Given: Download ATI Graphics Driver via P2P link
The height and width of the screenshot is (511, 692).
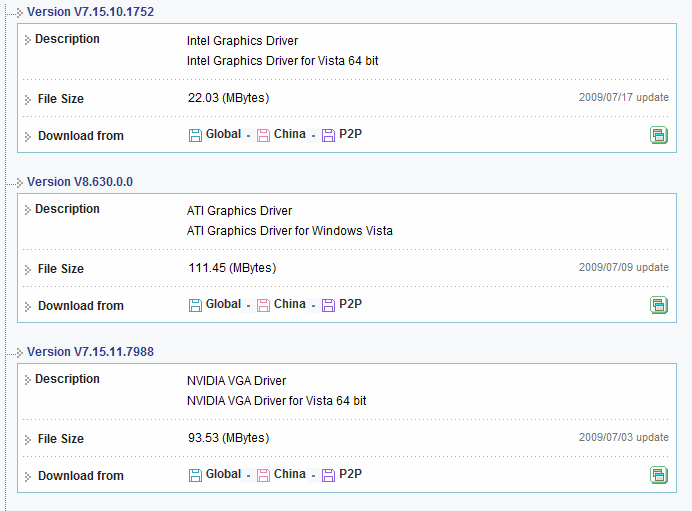Looking at the screenshot, I should [x=350, y=304].
